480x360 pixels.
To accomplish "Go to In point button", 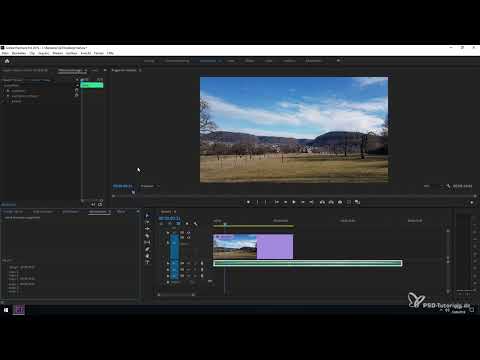I will 276,202.
